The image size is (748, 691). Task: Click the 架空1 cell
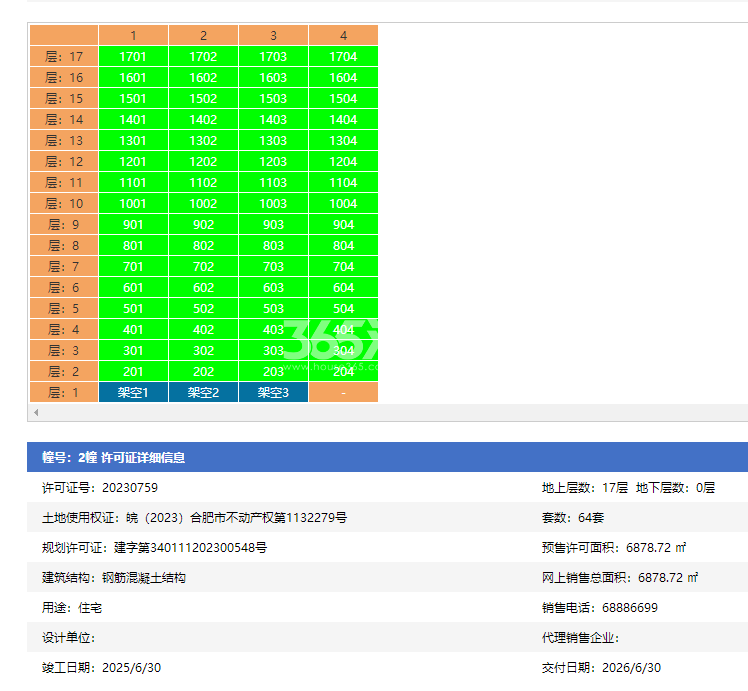pos(133,392)
